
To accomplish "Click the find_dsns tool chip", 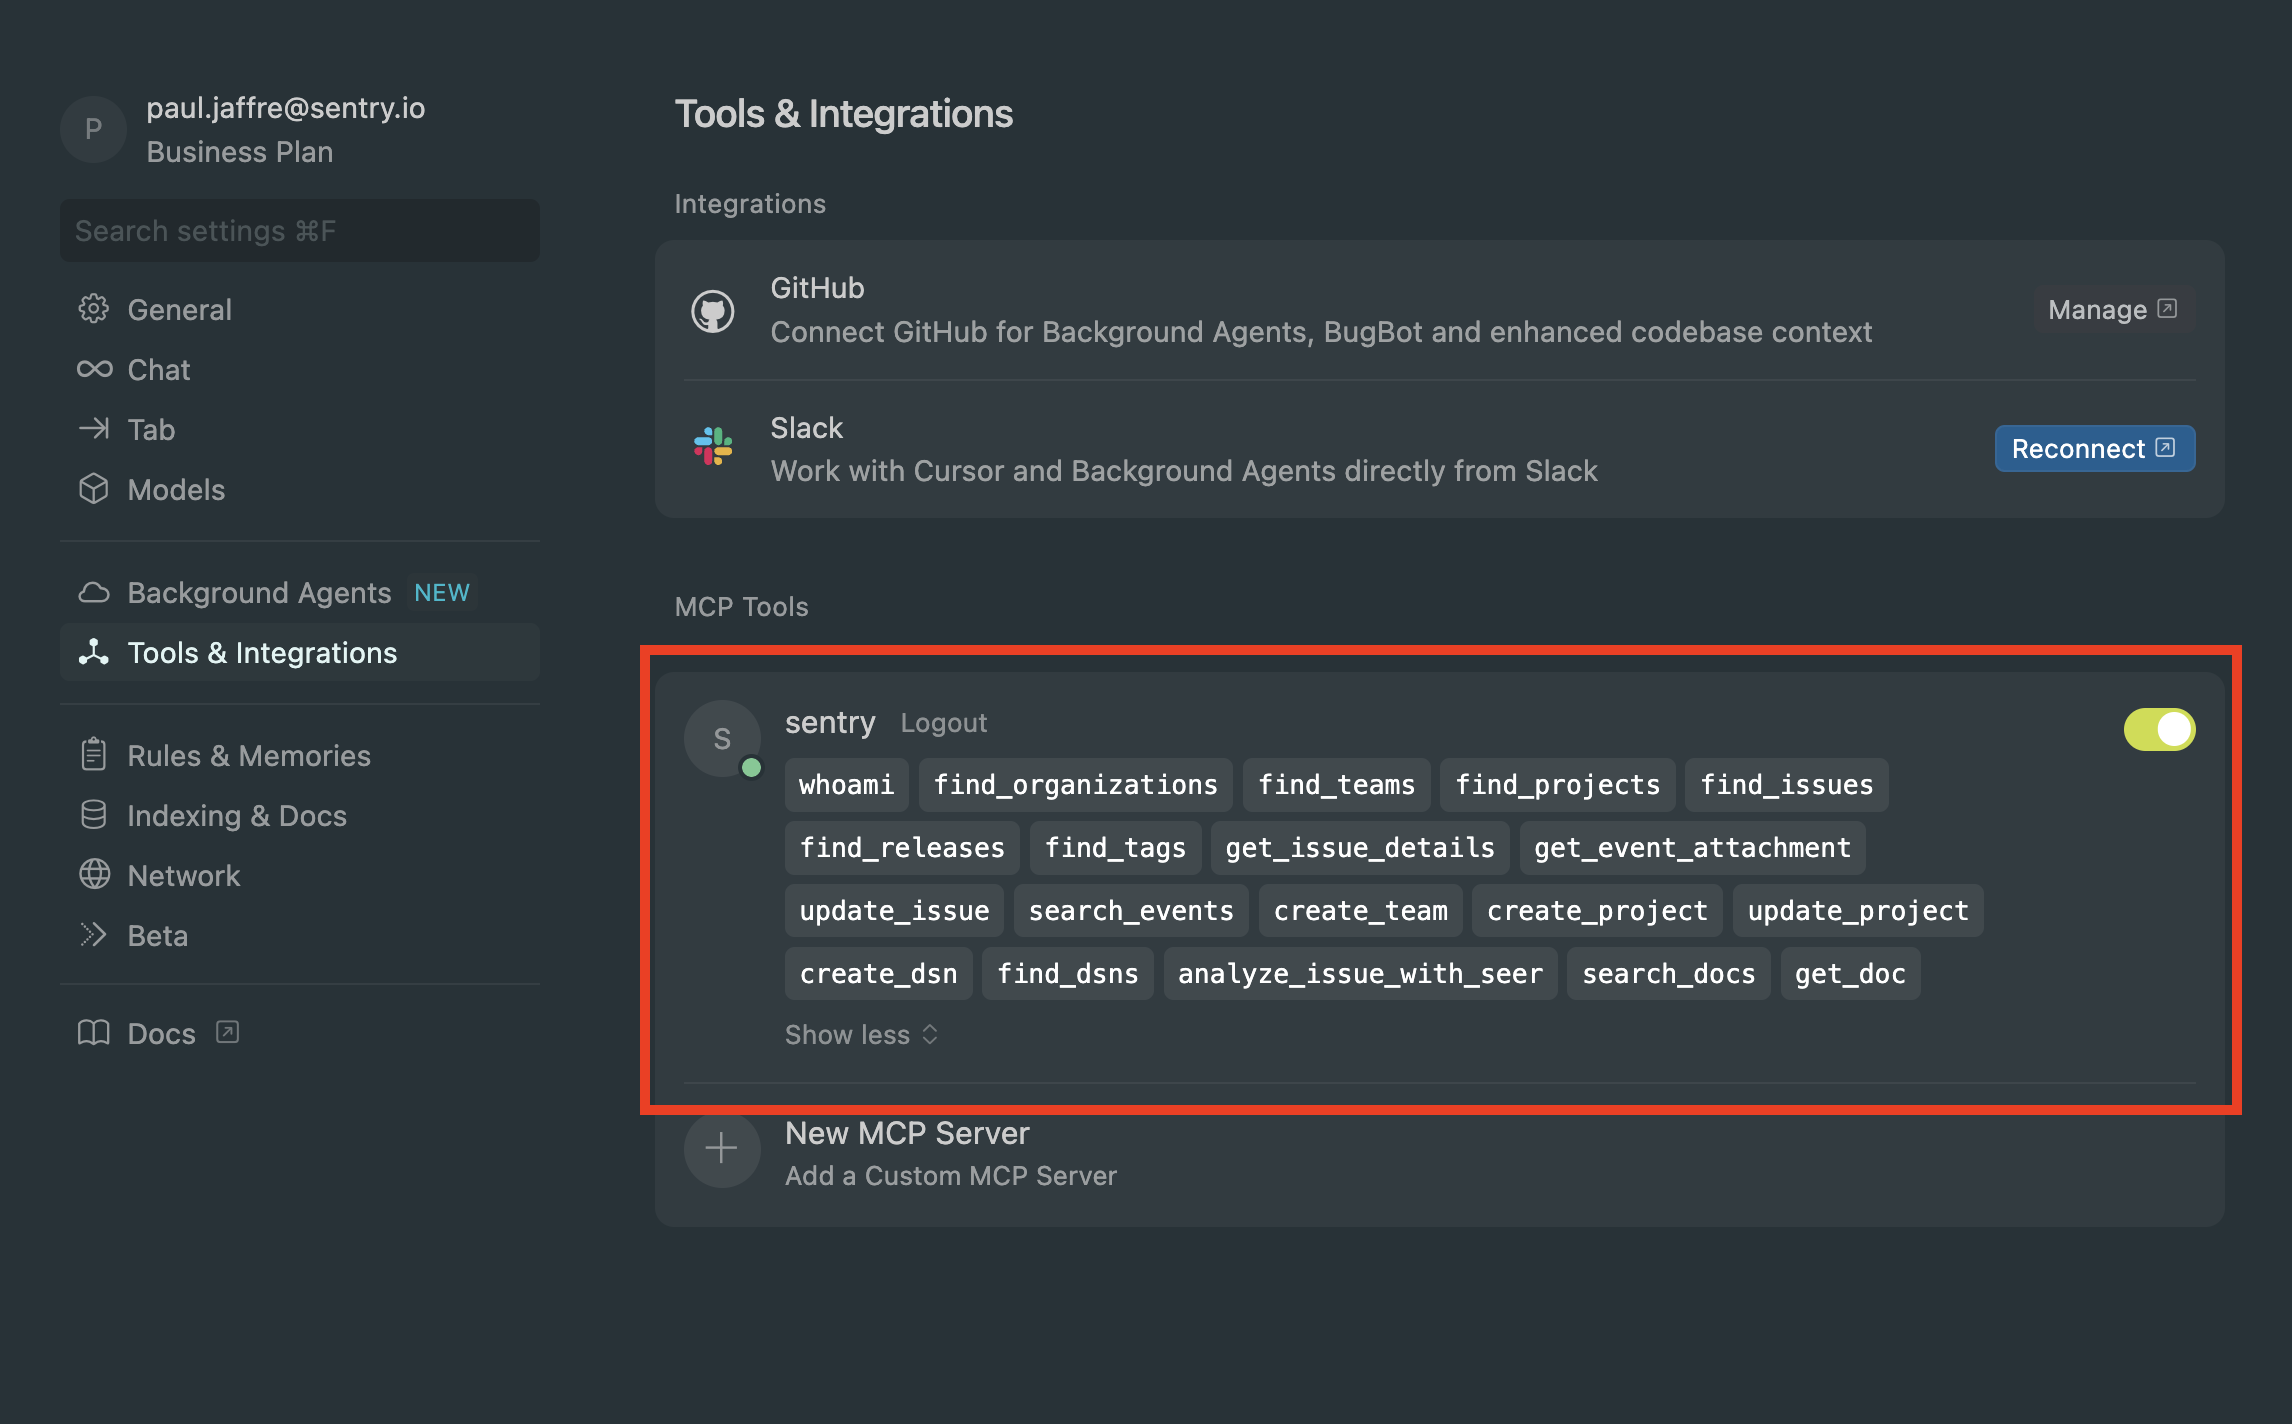I will pos(1067,973).
